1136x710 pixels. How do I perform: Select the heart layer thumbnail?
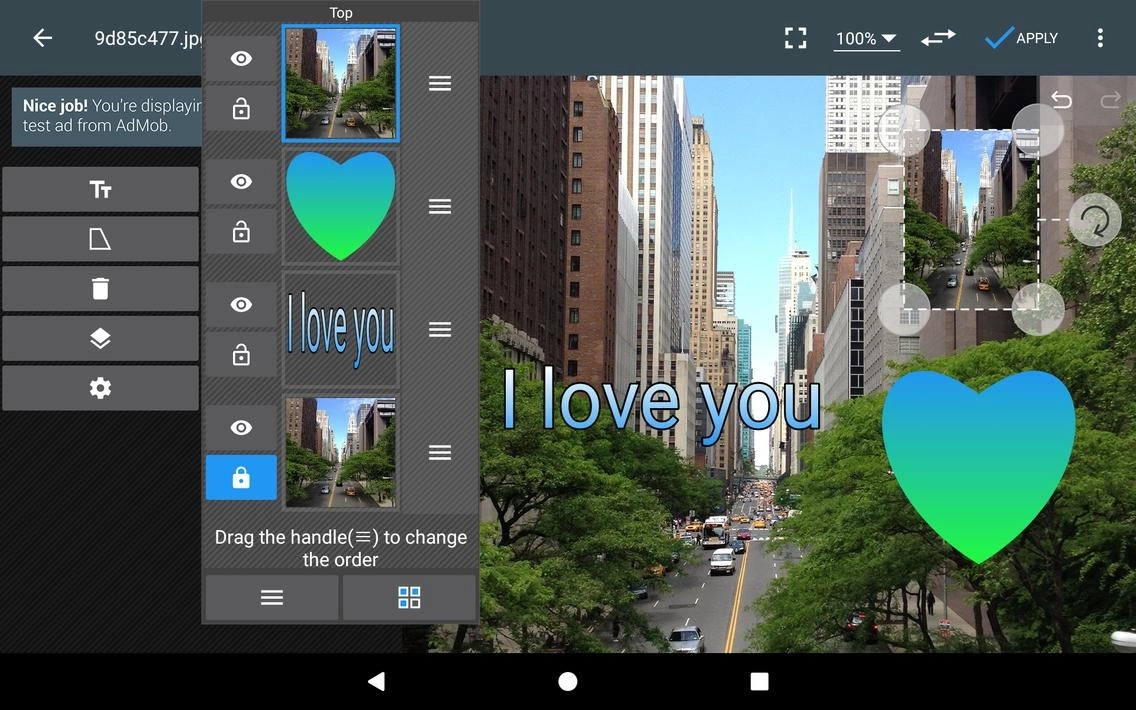pyautogui.click(x=340, y=206)
